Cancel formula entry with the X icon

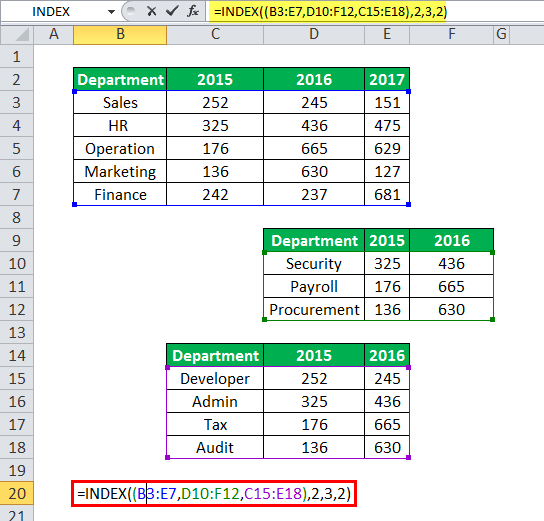(x=152, y=11)
